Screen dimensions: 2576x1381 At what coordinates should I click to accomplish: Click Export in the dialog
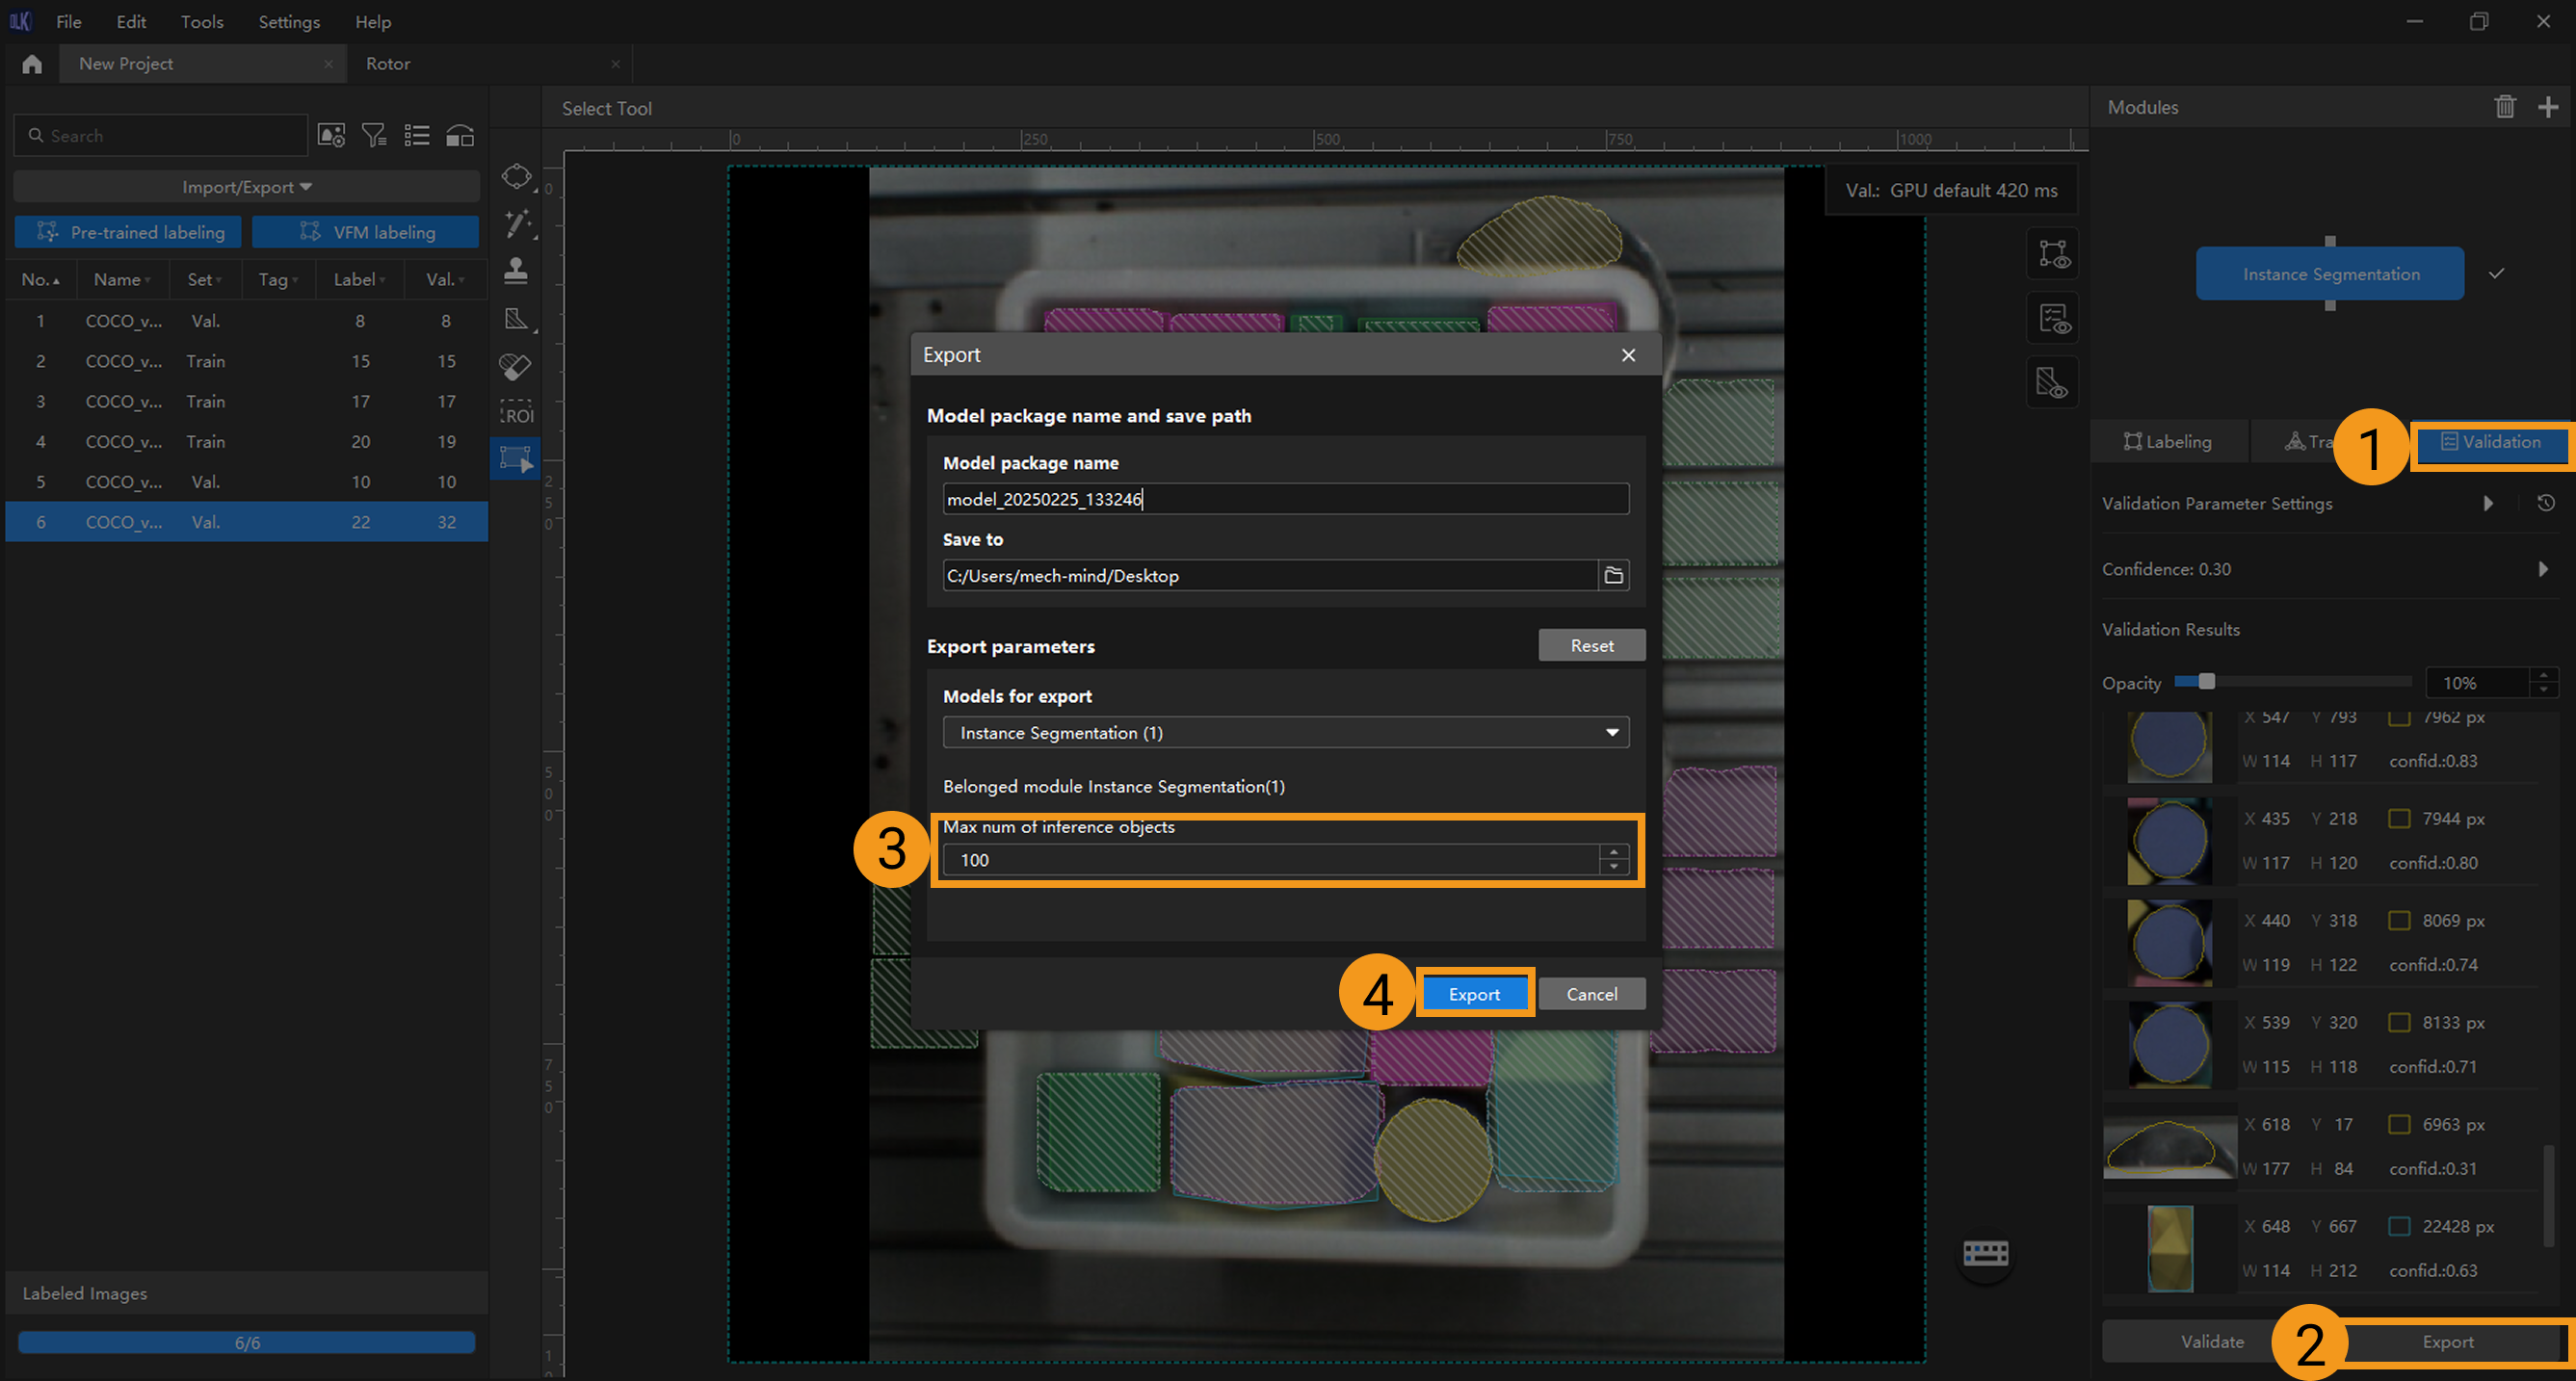click(1474, 994)
